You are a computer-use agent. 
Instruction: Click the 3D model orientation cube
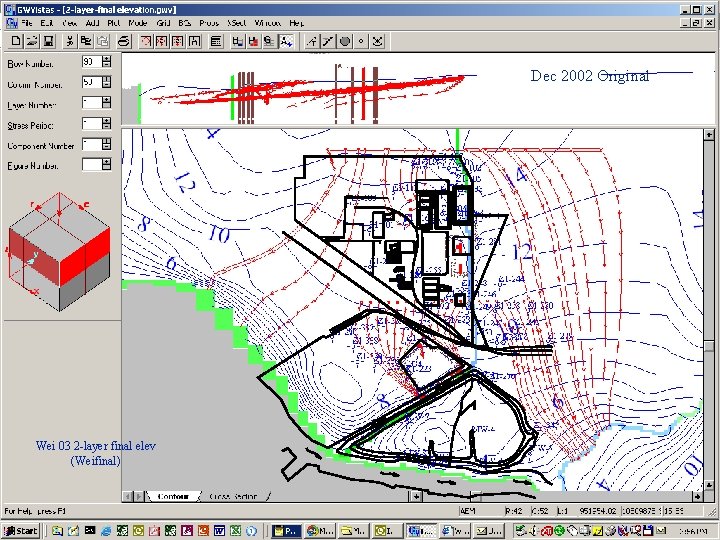59,252
